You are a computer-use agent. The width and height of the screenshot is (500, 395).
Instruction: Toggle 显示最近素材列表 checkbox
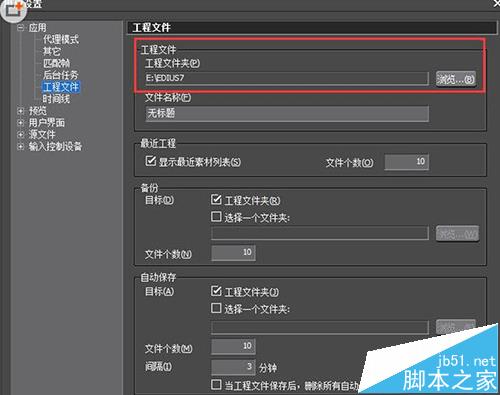[150, 161]
